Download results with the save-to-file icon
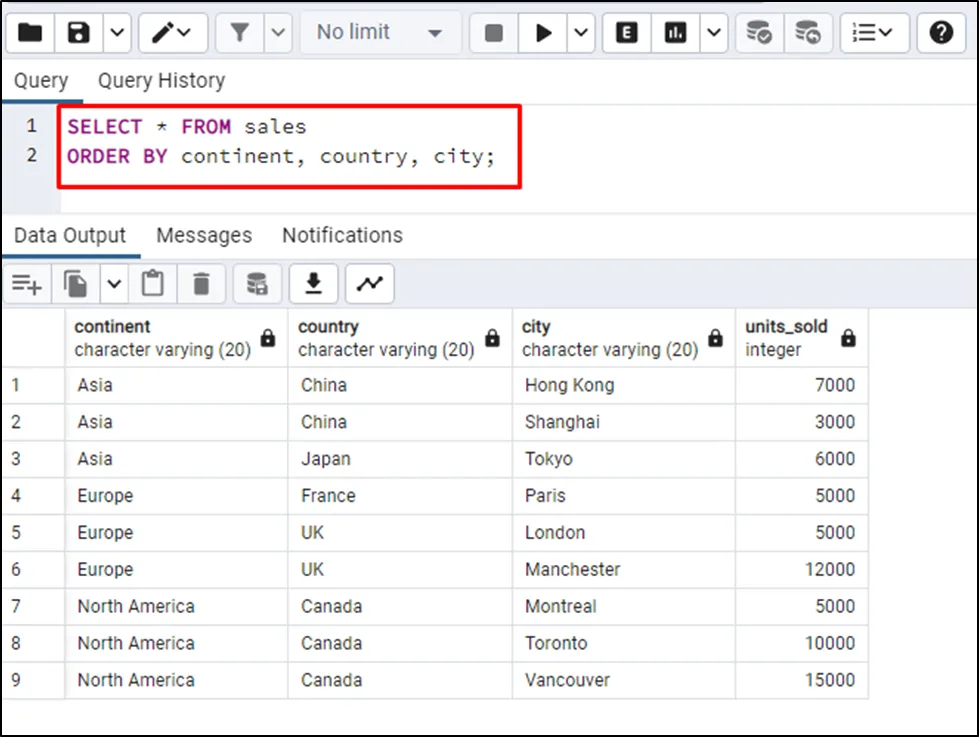This screenshot has width=979, height=737. click(314, 285)
